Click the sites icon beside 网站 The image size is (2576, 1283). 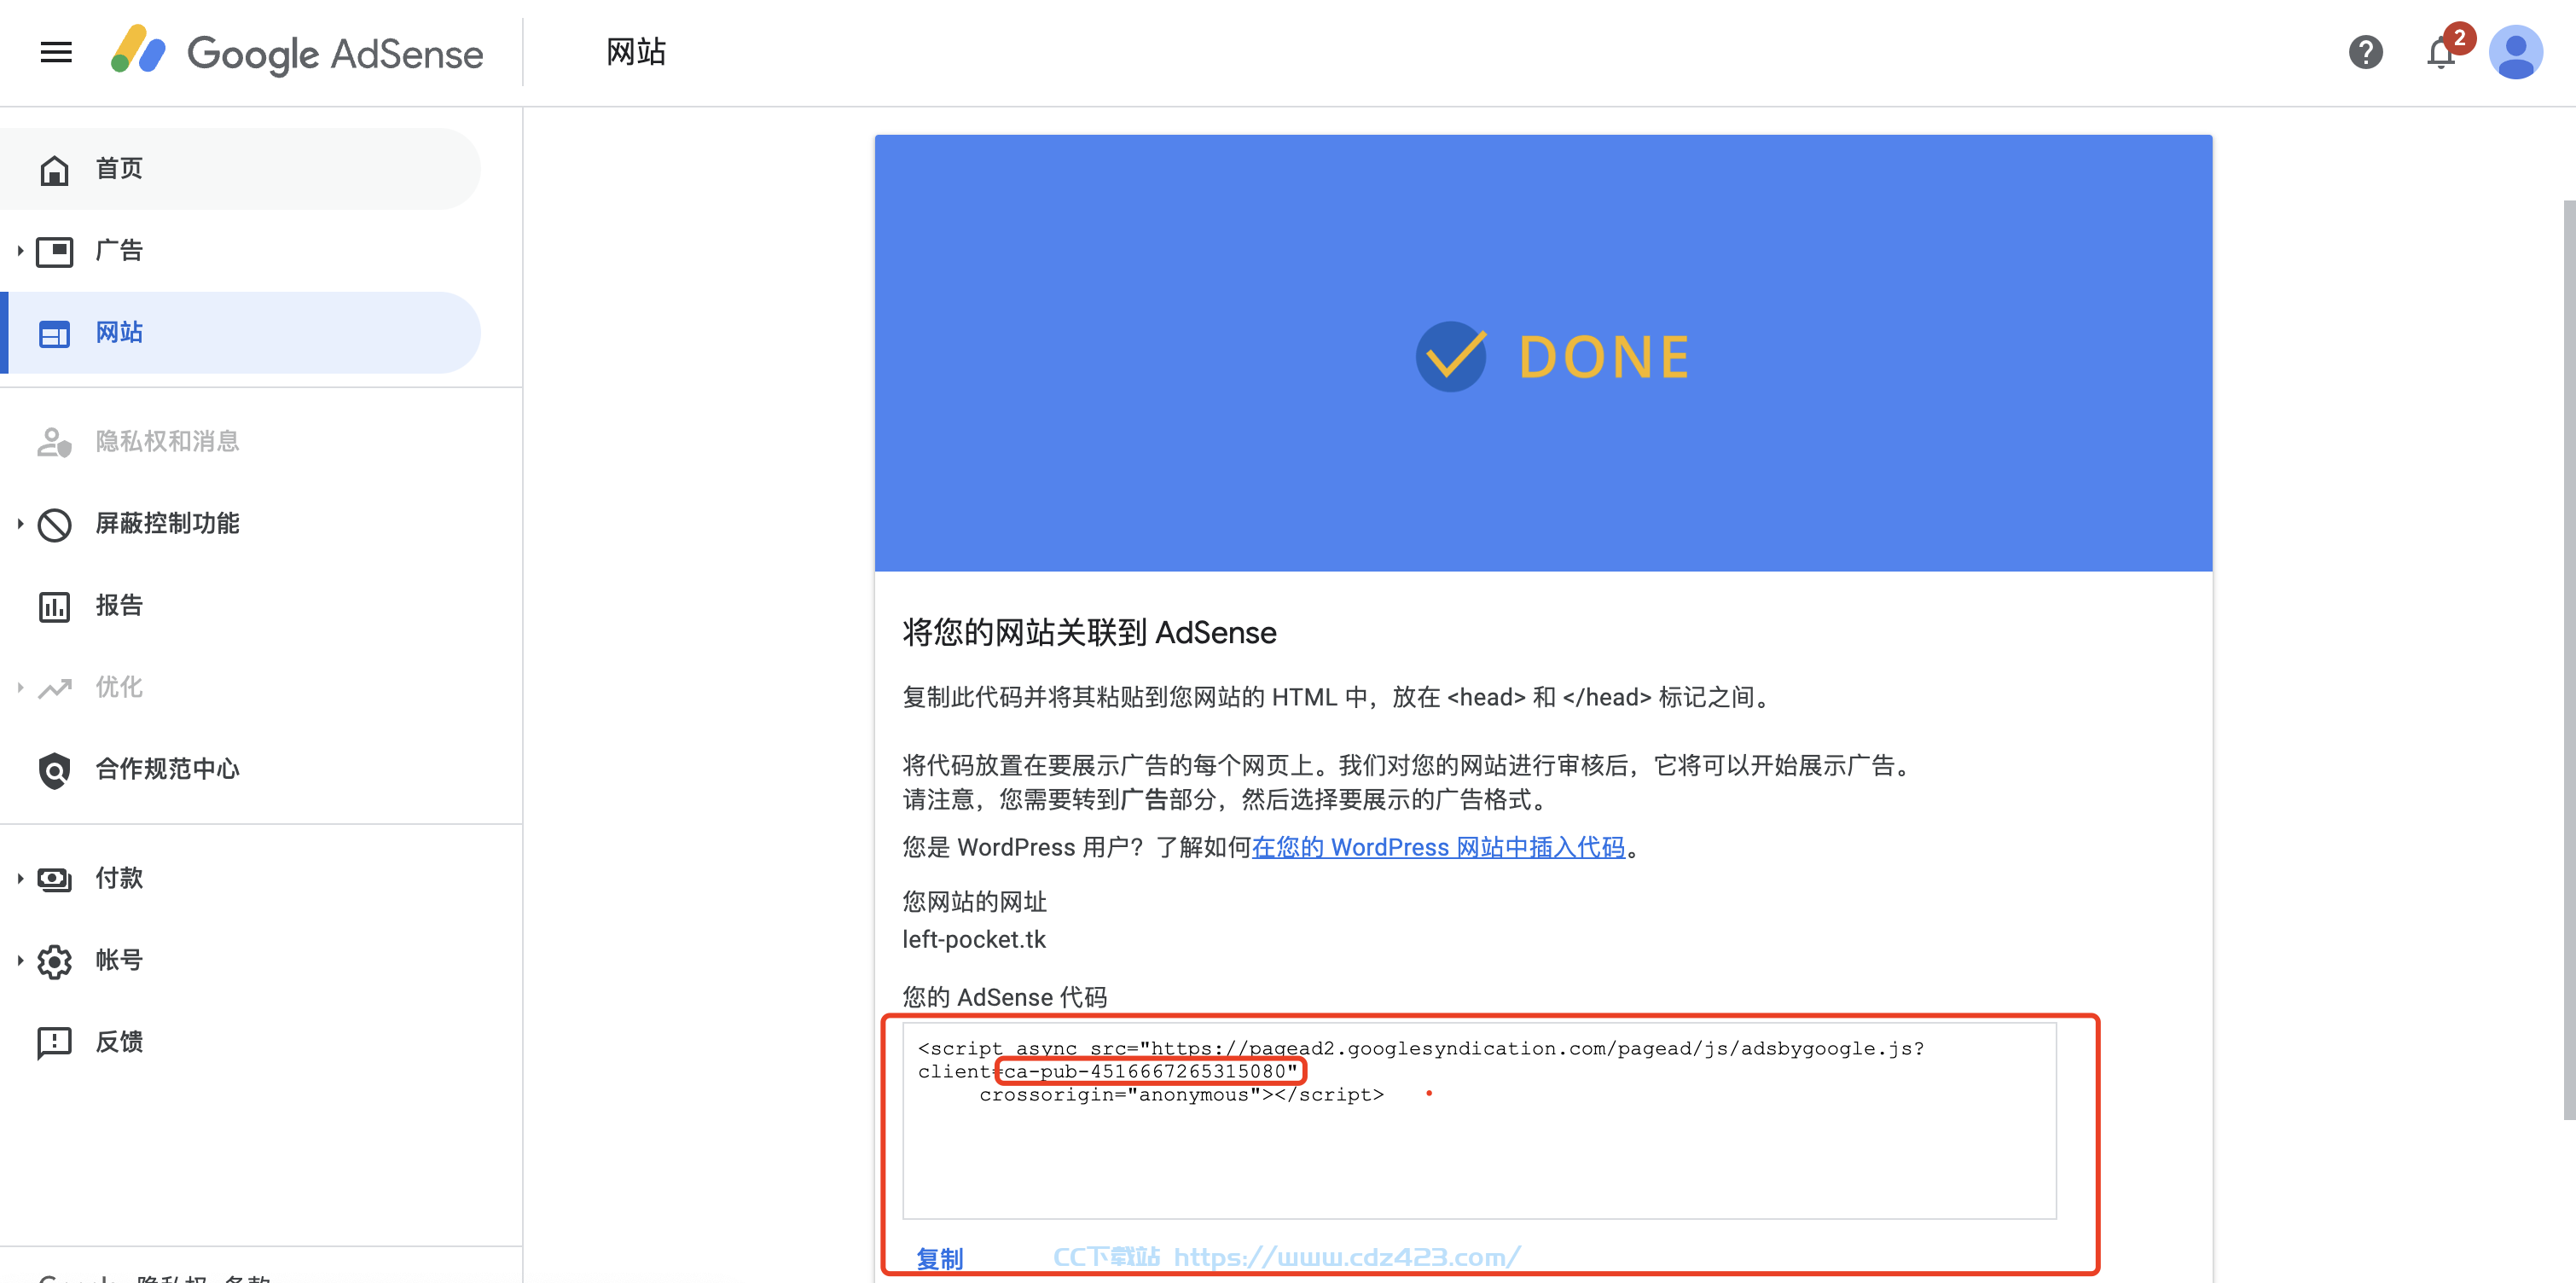54,334
